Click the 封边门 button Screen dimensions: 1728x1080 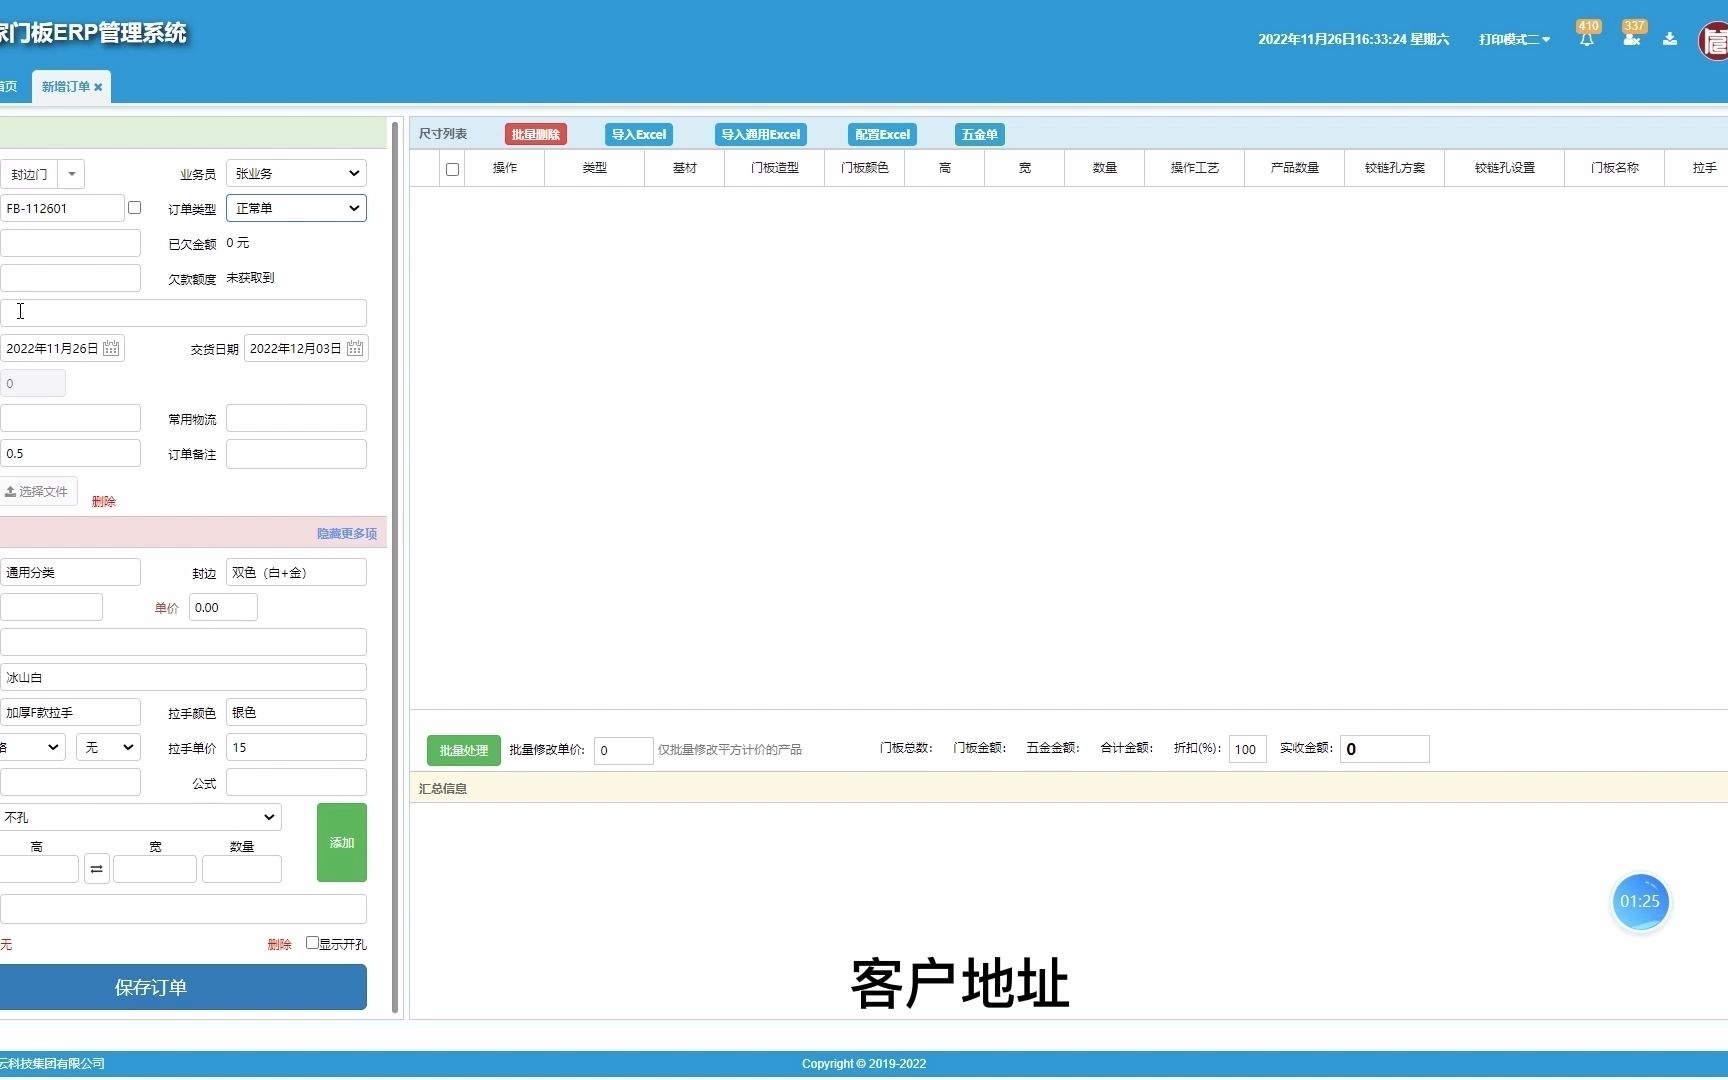[x=29, y=174]
